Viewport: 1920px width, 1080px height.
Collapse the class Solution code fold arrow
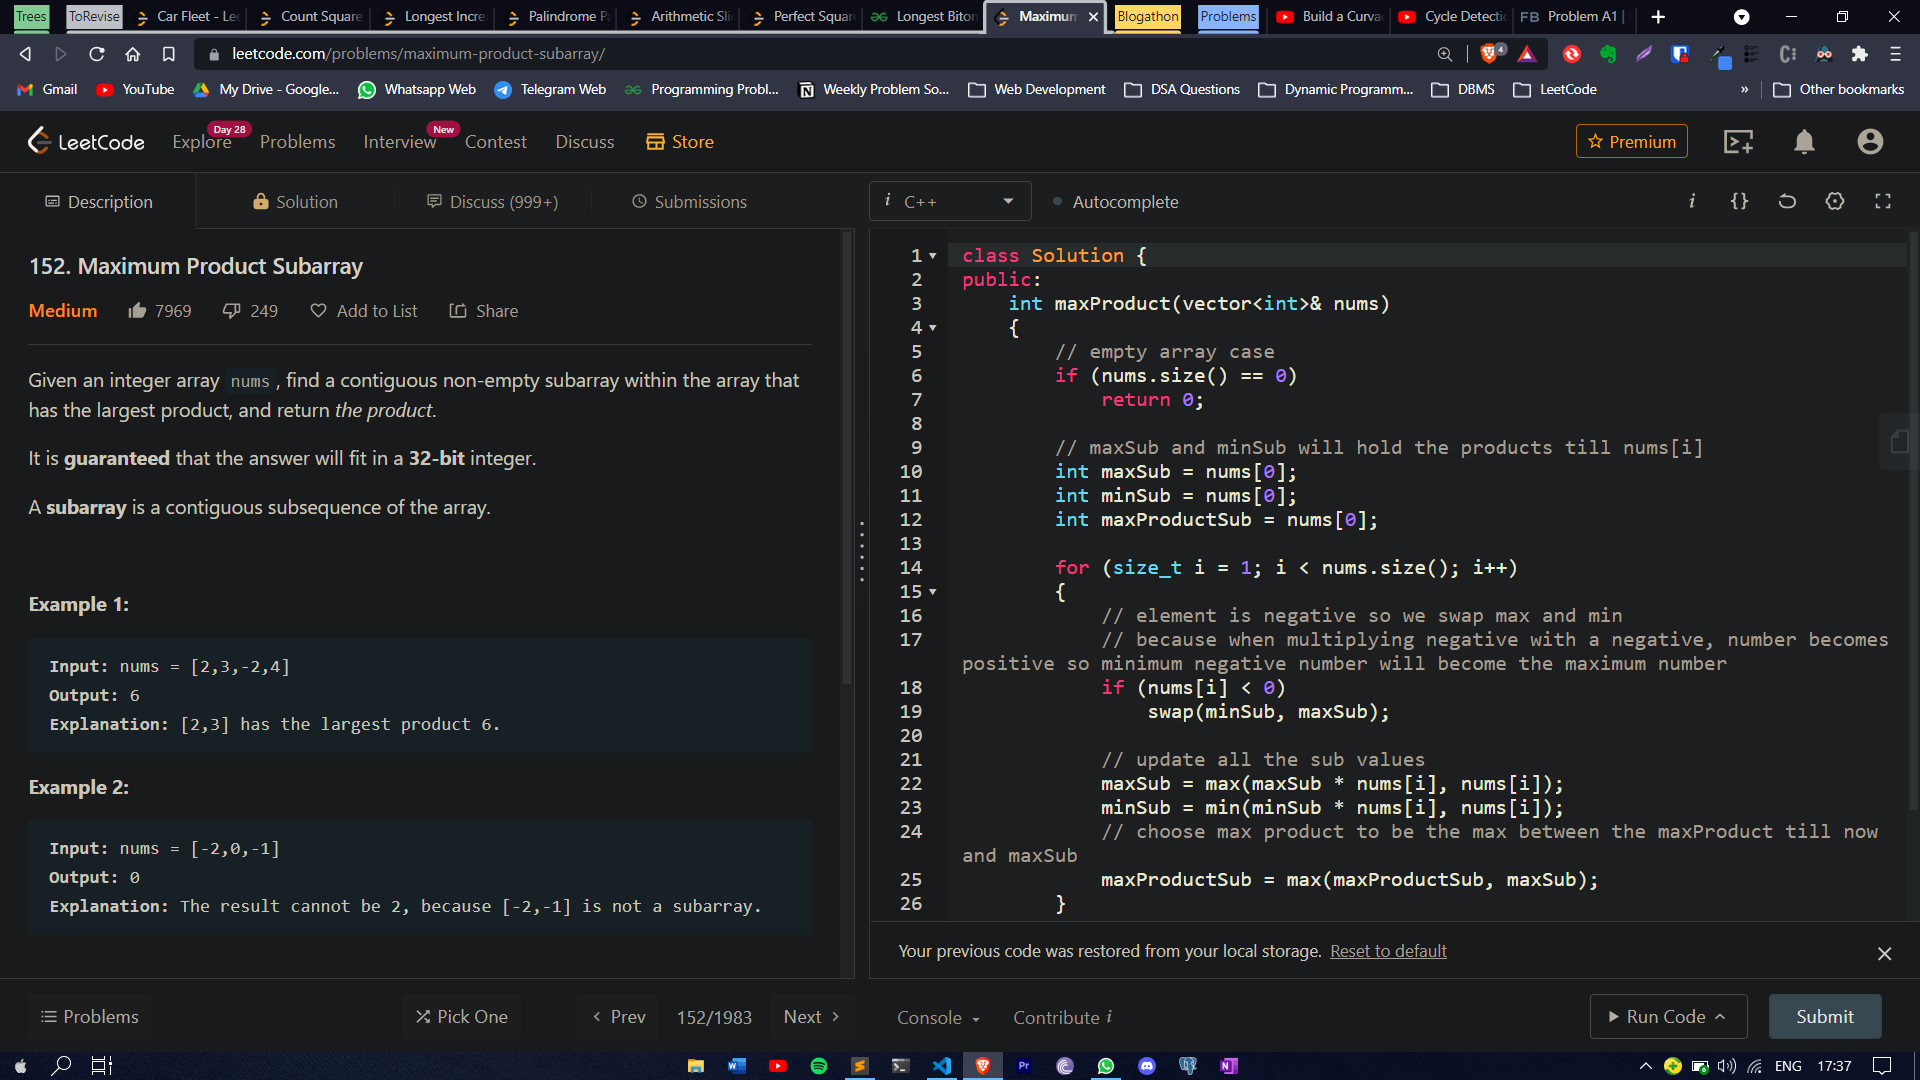coord(932,256)
